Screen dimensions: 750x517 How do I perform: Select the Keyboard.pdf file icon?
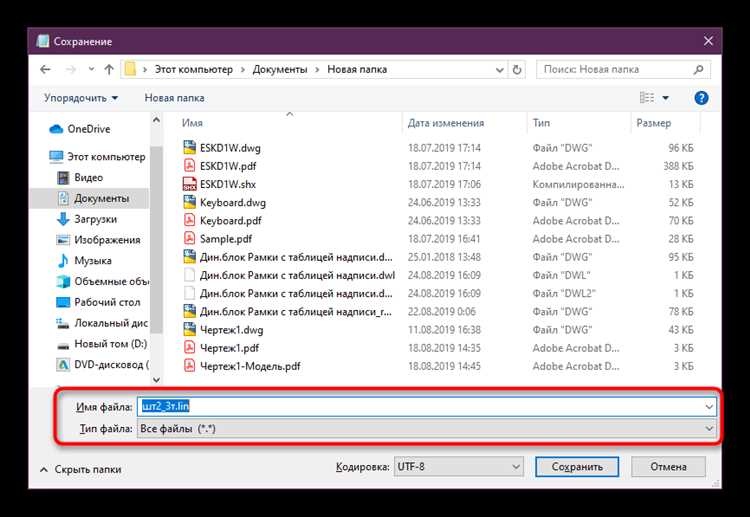[x=190, y=220]
